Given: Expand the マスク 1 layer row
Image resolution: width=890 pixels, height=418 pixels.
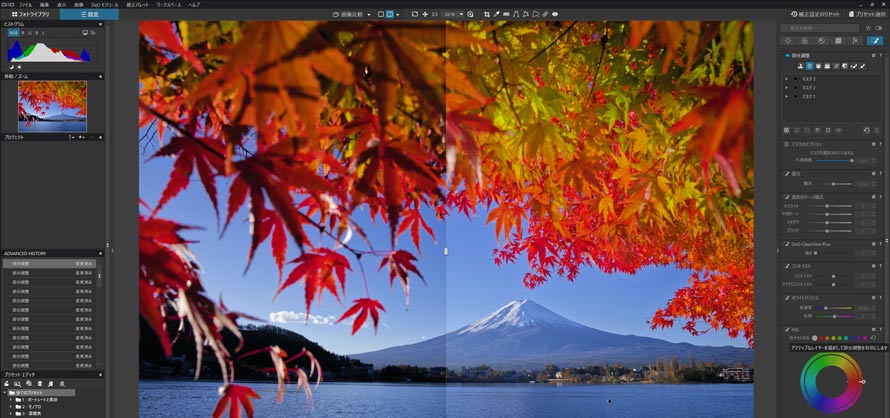Looking at the screenshot, I should [786, 97].
